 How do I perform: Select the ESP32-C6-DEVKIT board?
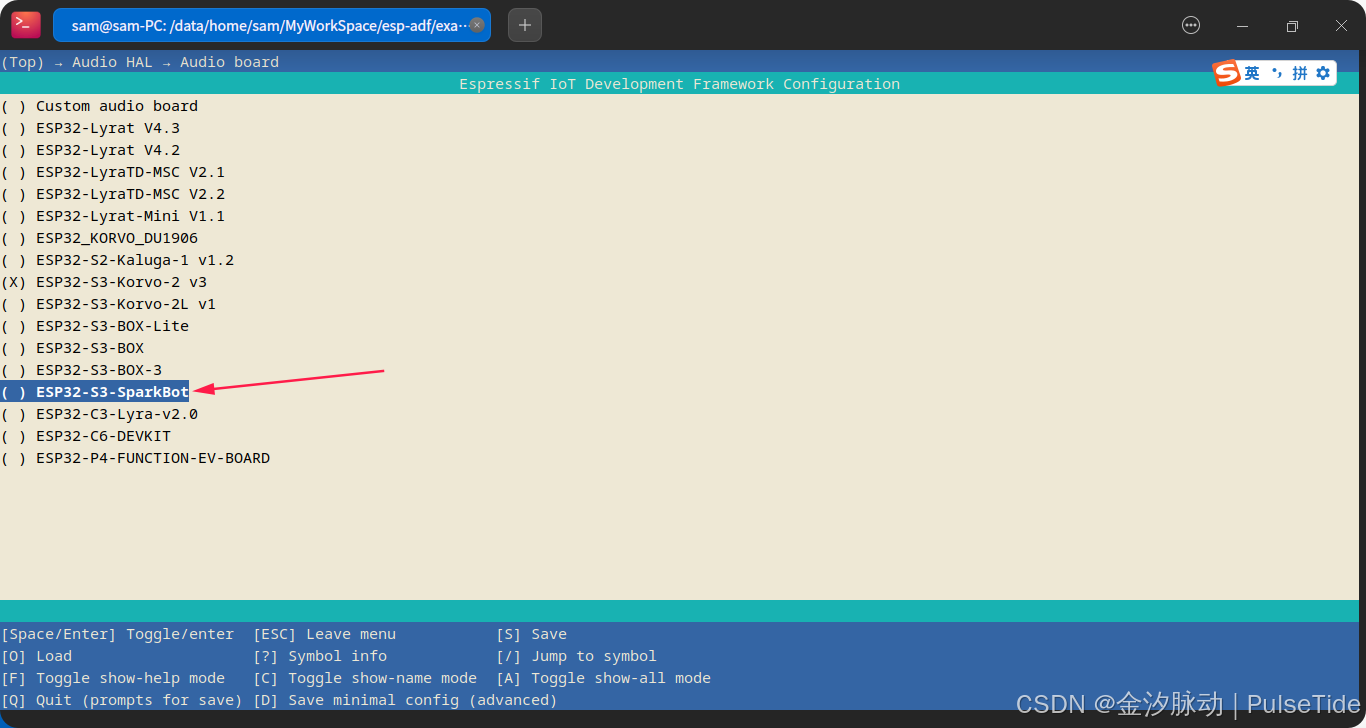pos(85,436)
